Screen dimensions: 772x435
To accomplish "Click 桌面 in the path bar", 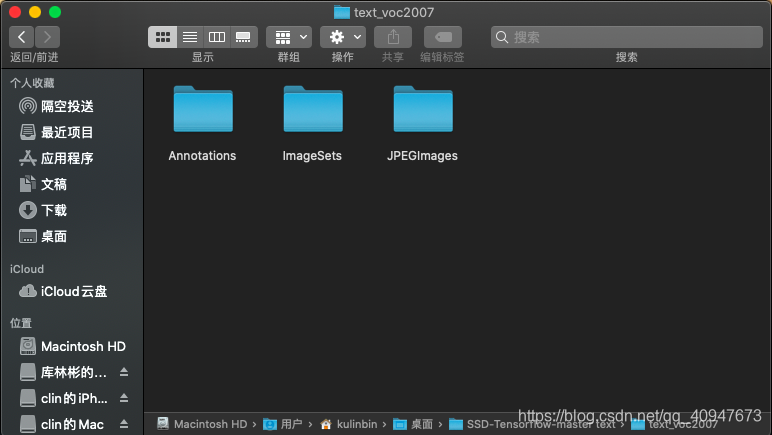I will 413,424.
